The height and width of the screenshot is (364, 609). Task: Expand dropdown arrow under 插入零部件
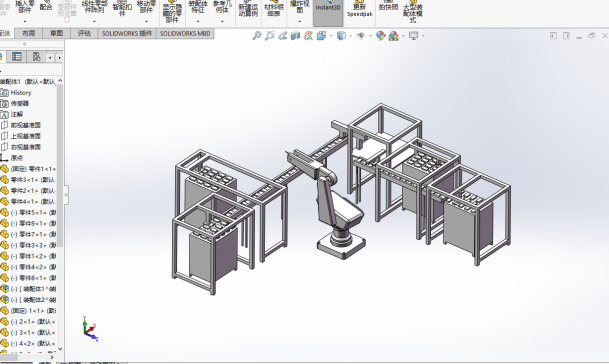tap(25, 21)
